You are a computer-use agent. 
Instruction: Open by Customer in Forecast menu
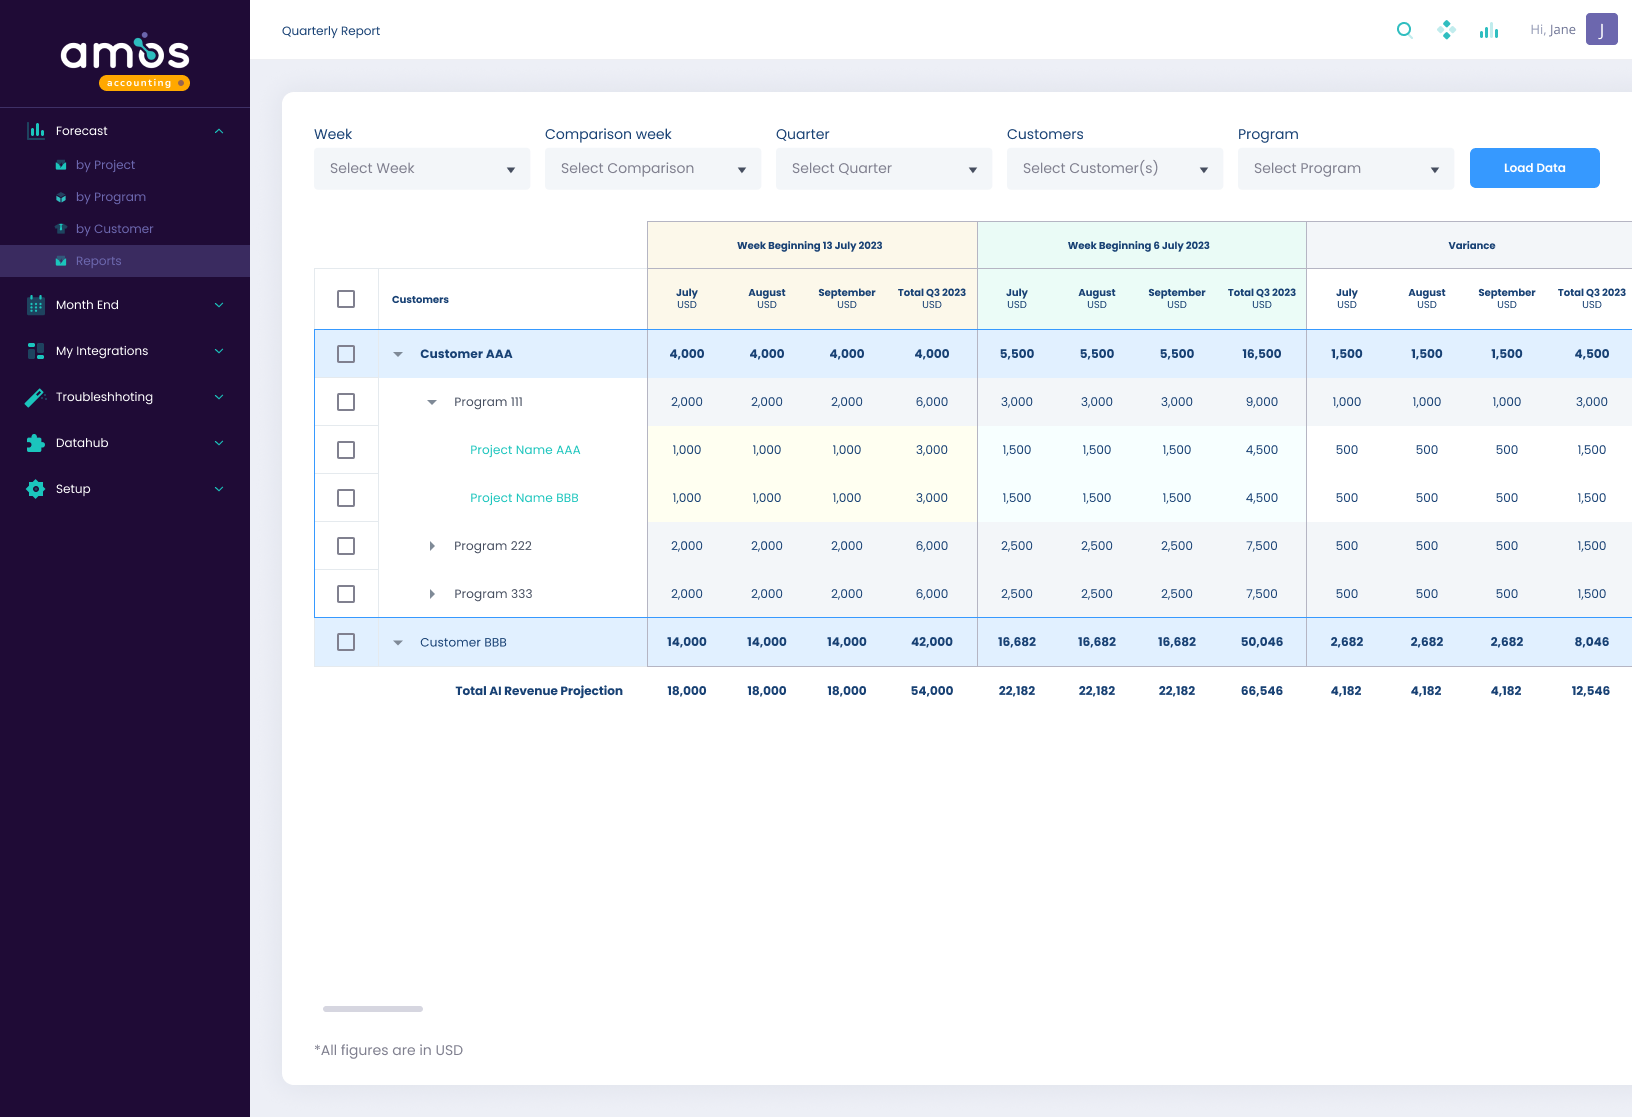click(x=114, y=229)
